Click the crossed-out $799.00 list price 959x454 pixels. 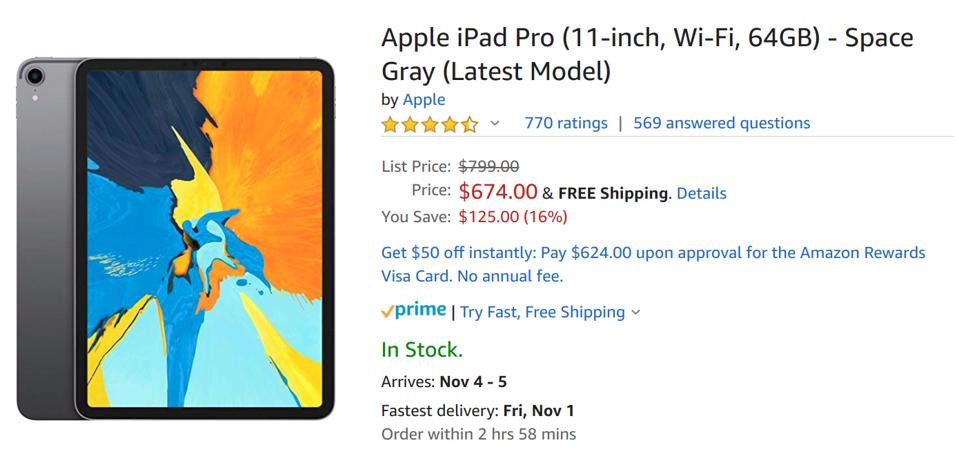click(488, 166)
